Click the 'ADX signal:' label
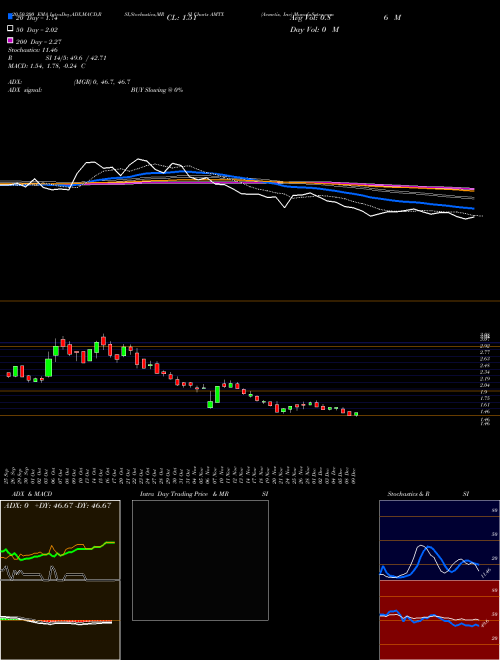500x660 pixels. click(x=25, y=90)
